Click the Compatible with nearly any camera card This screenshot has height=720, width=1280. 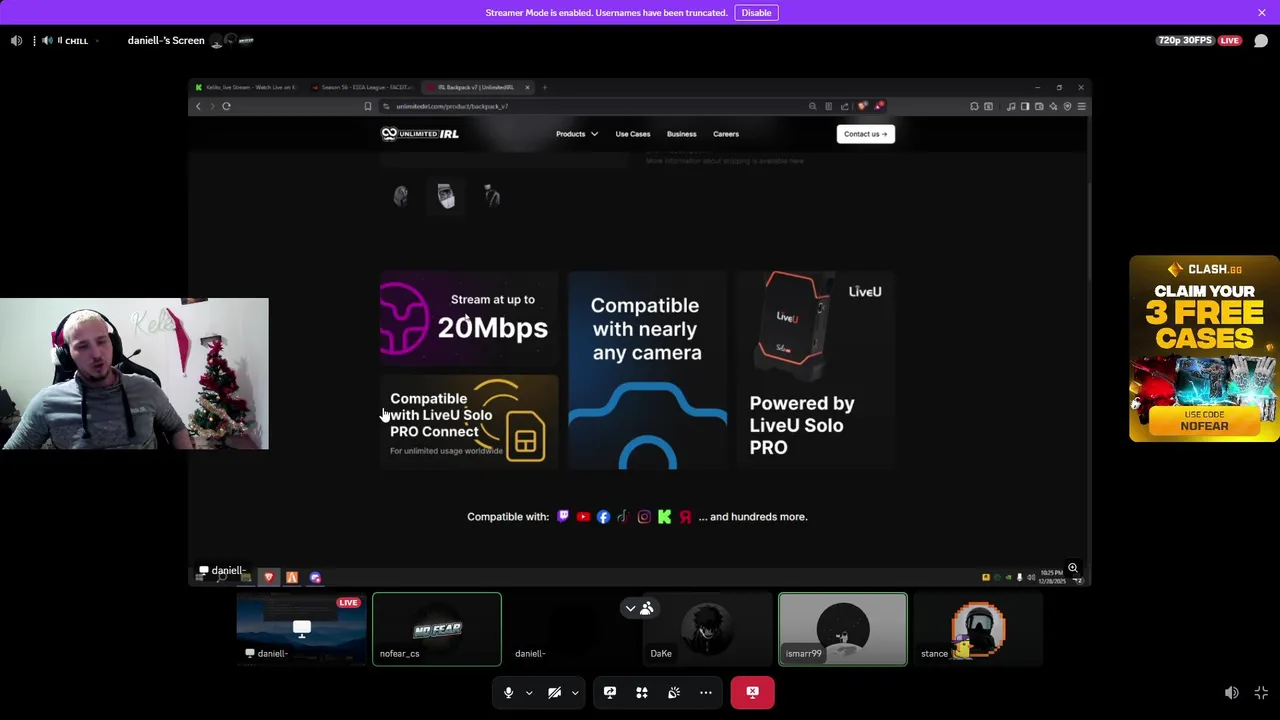point(647,370)
